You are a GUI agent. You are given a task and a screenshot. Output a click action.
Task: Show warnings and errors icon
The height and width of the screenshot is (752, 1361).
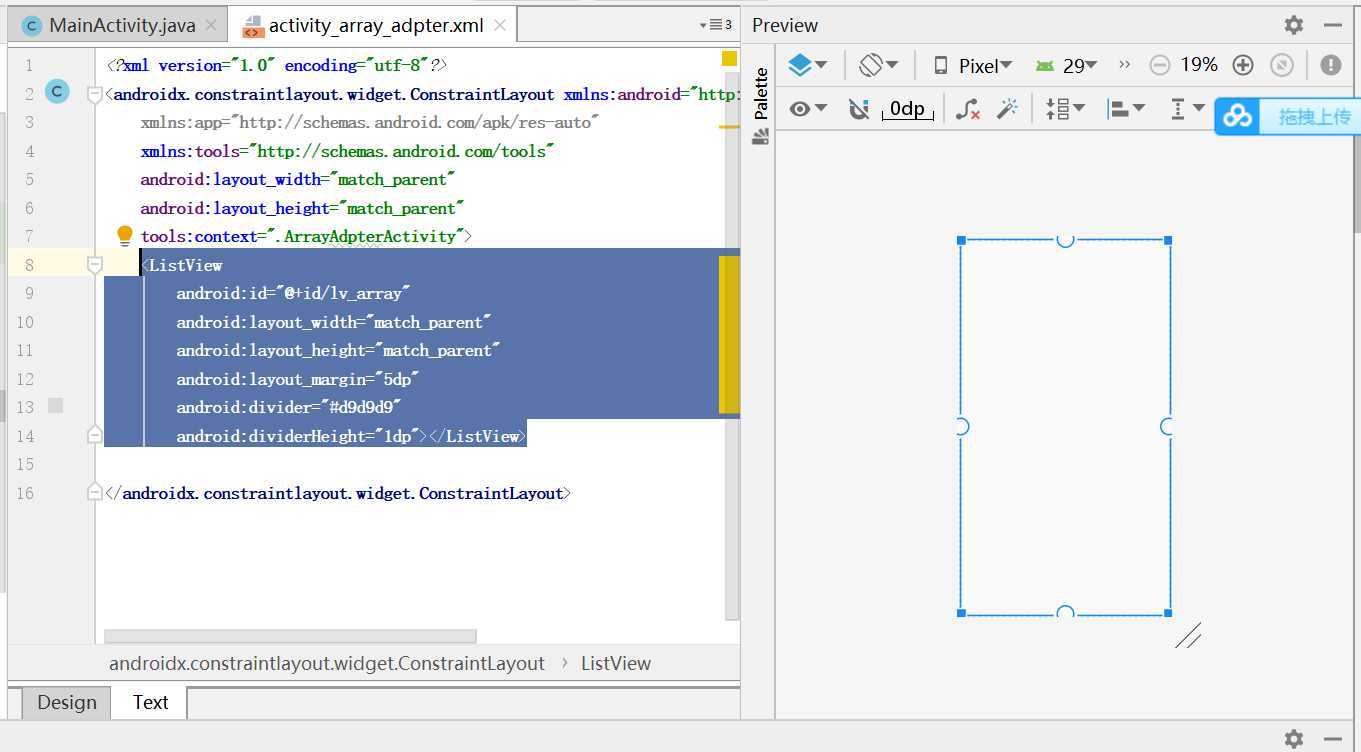(1330, 65)
